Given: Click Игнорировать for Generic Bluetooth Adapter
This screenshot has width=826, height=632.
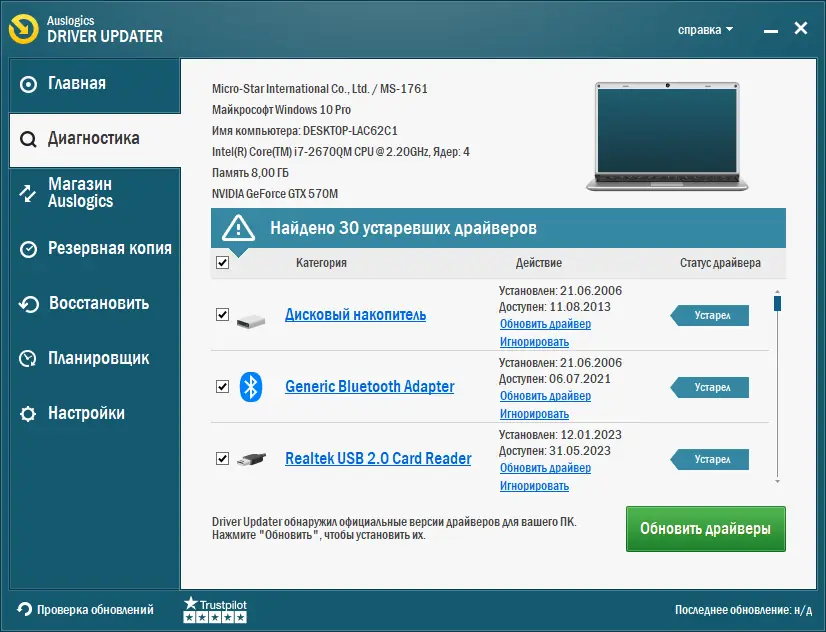Looking at the screenshot, I should pos(534,413).
